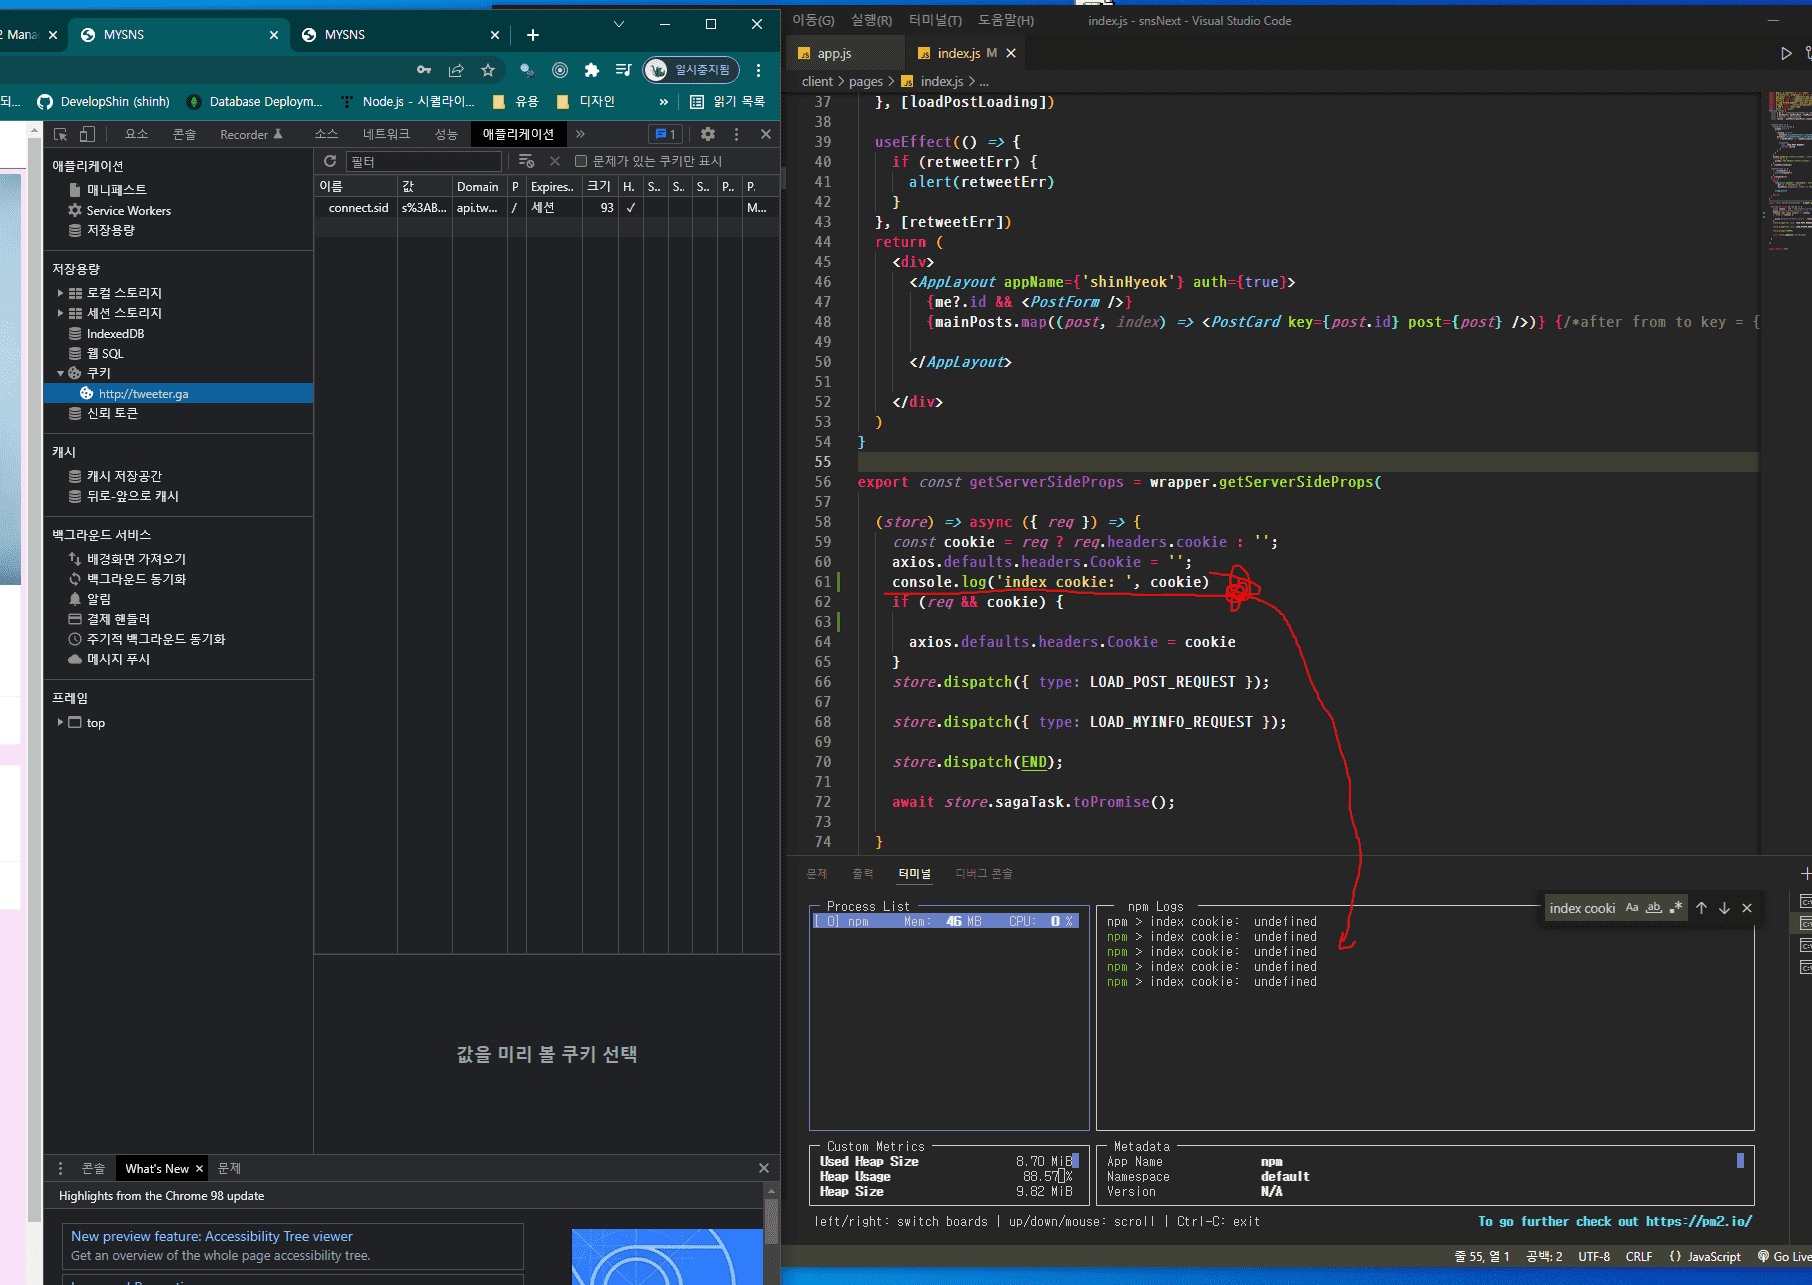Check the show only cookies with issues box
Screen dimensions: 1812x1285
(x=581, y=161)
